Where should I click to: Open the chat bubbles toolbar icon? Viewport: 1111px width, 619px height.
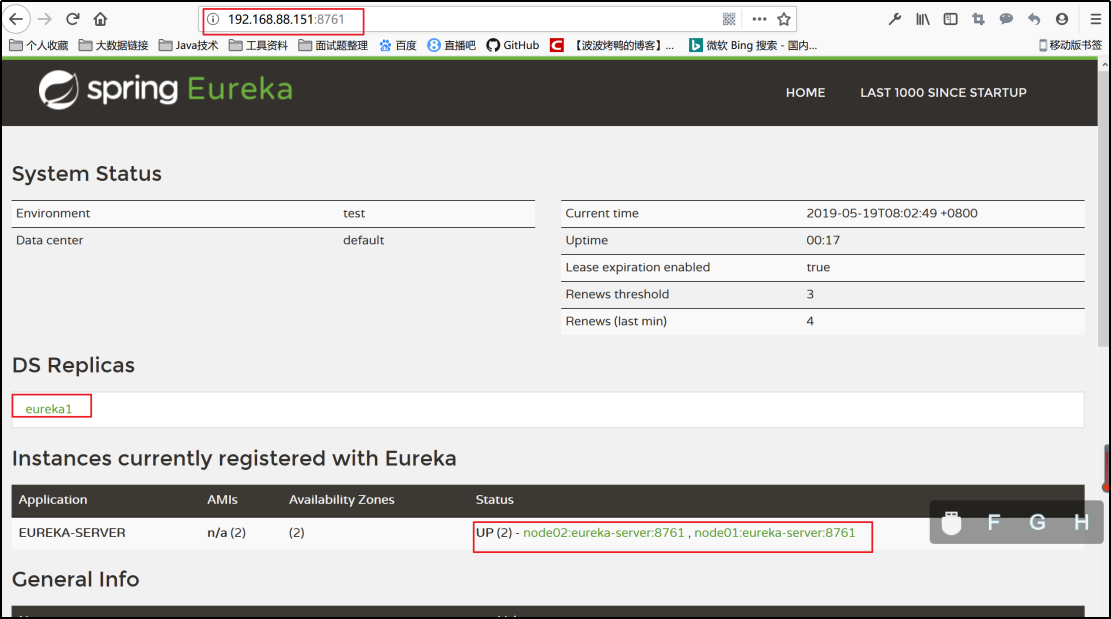coord(1006,19)
